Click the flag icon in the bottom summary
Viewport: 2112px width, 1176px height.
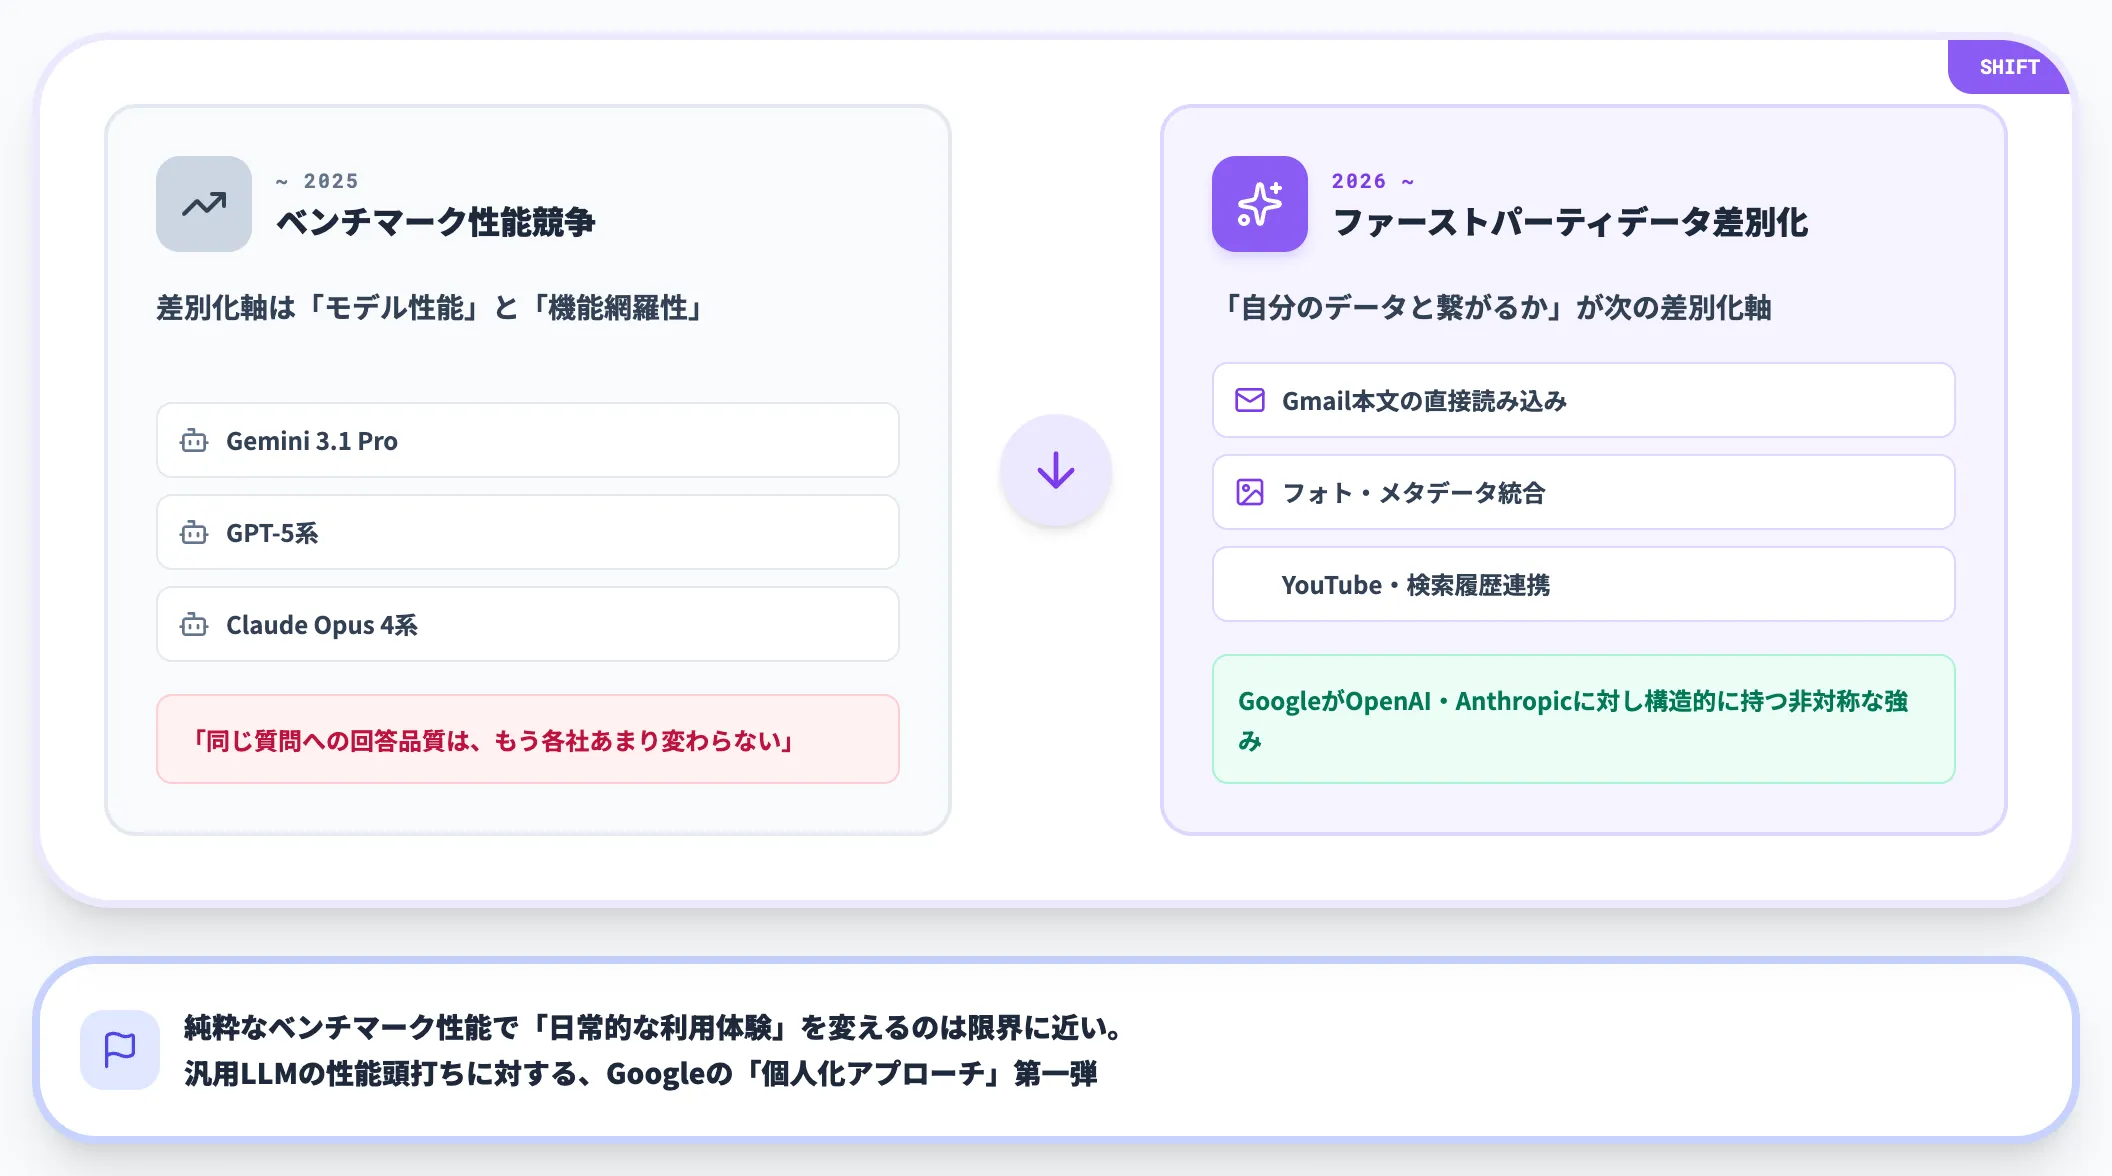120,1050
